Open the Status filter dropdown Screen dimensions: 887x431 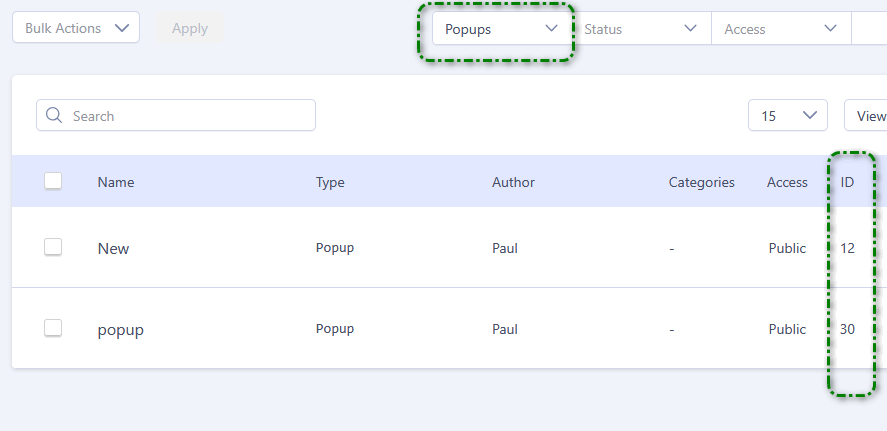(640, 29)
